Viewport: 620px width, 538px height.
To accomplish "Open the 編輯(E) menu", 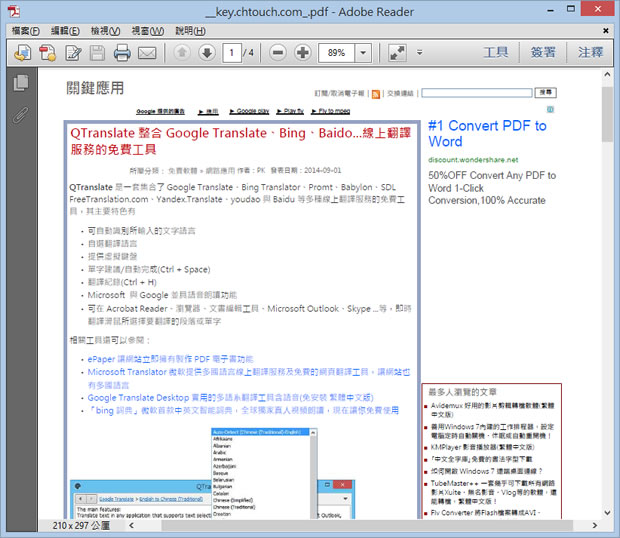I will pos(65,31).
